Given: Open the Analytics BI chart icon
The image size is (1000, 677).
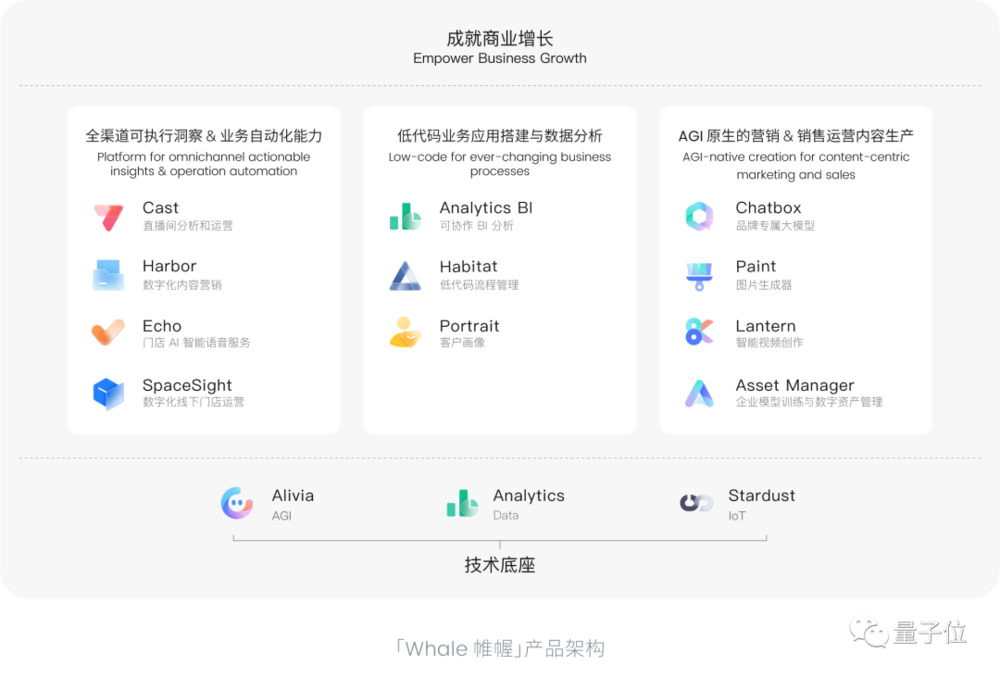Looking at the screenshot, I should coord(405,216).
